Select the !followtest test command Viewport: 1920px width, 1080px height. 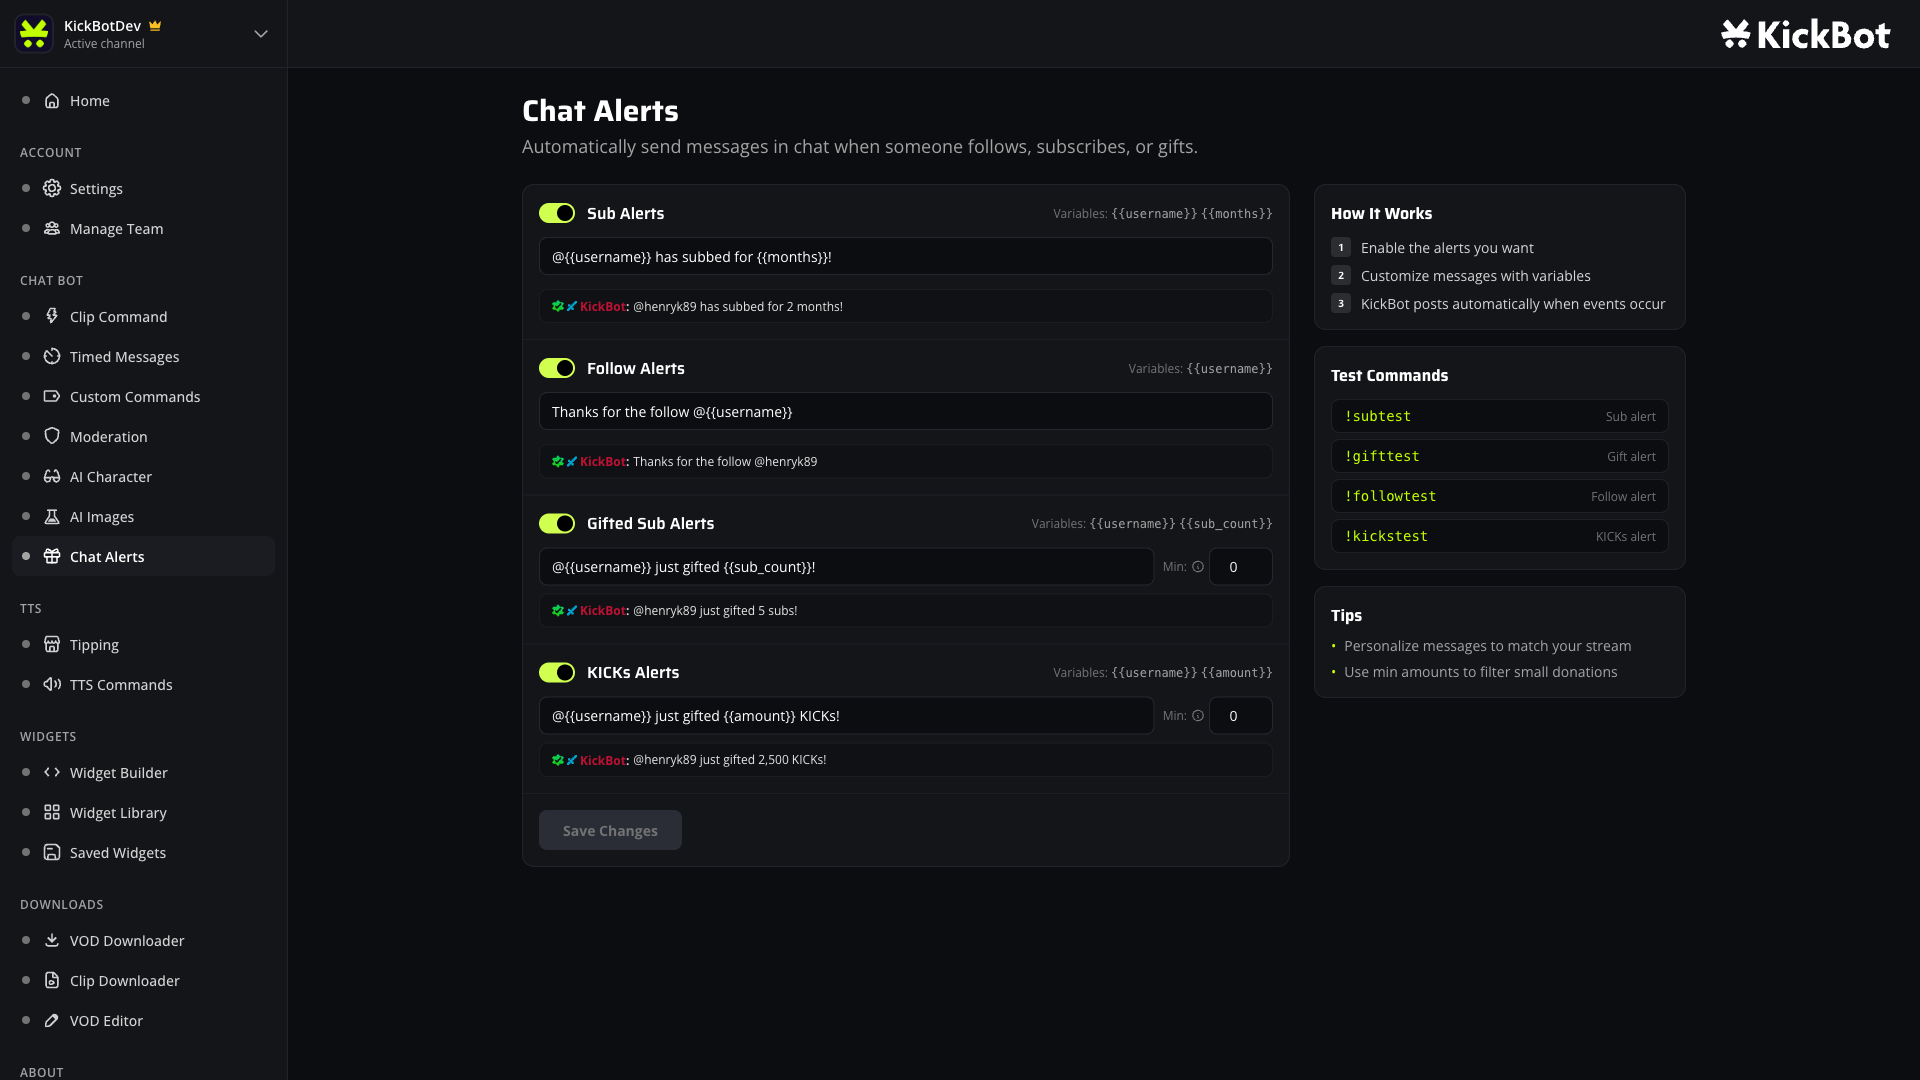pos(1499,496)
